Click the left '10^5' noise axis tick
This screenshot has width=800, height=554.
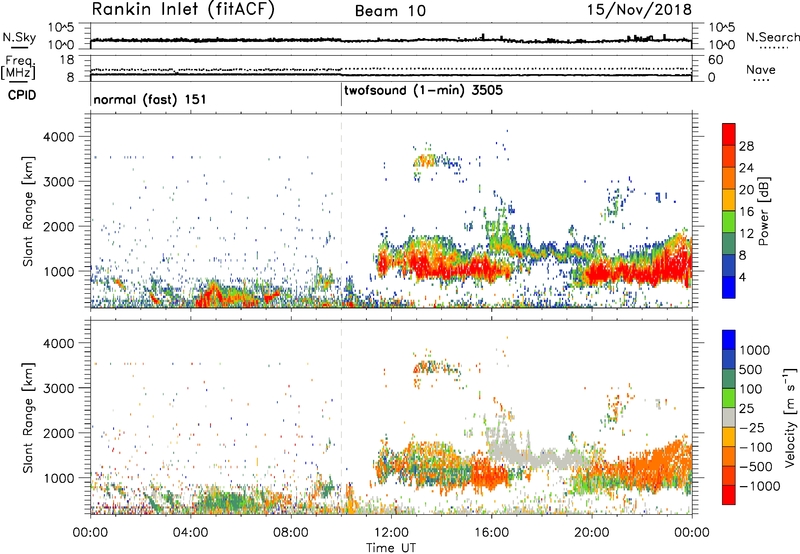61,28
